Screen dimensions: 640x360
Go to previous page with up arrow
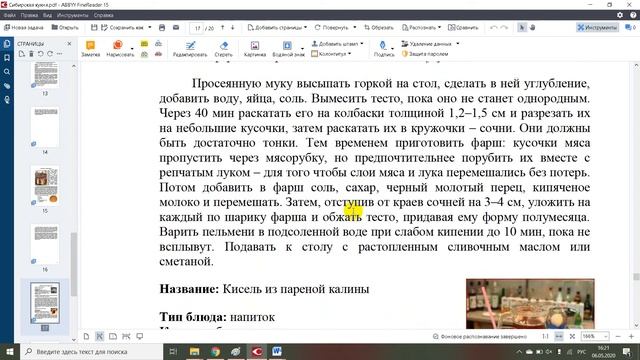(222, 27)
